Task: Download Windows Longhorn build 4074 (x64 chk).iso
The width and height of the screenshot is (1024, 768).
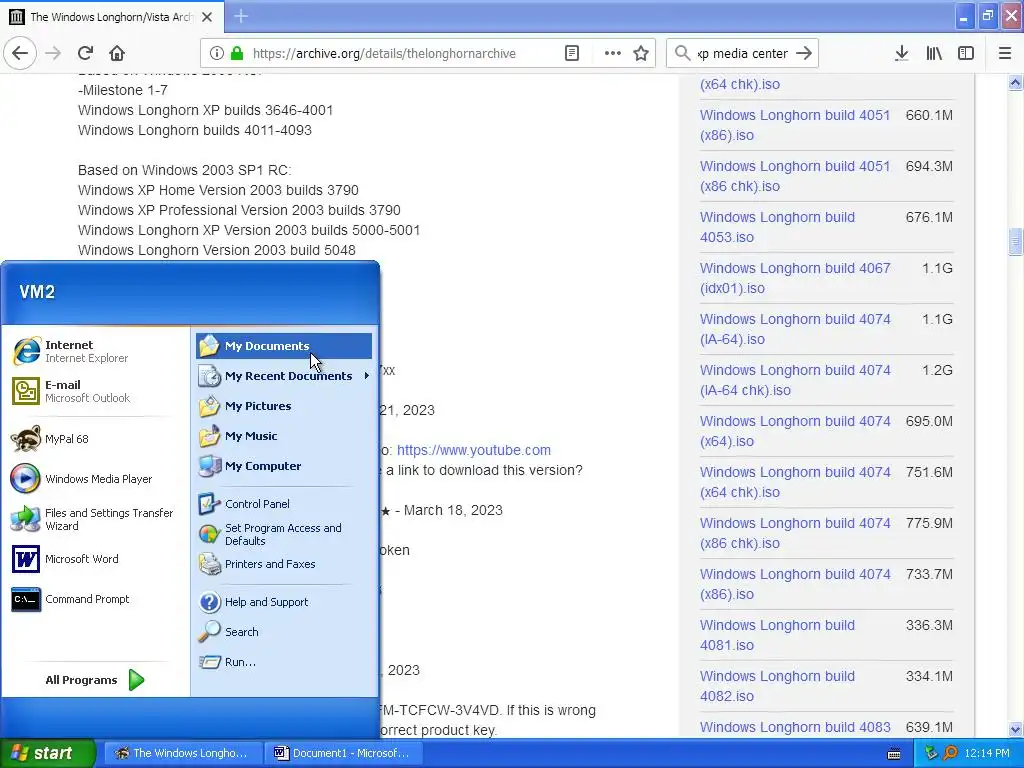Action: (x=795, y=481)
